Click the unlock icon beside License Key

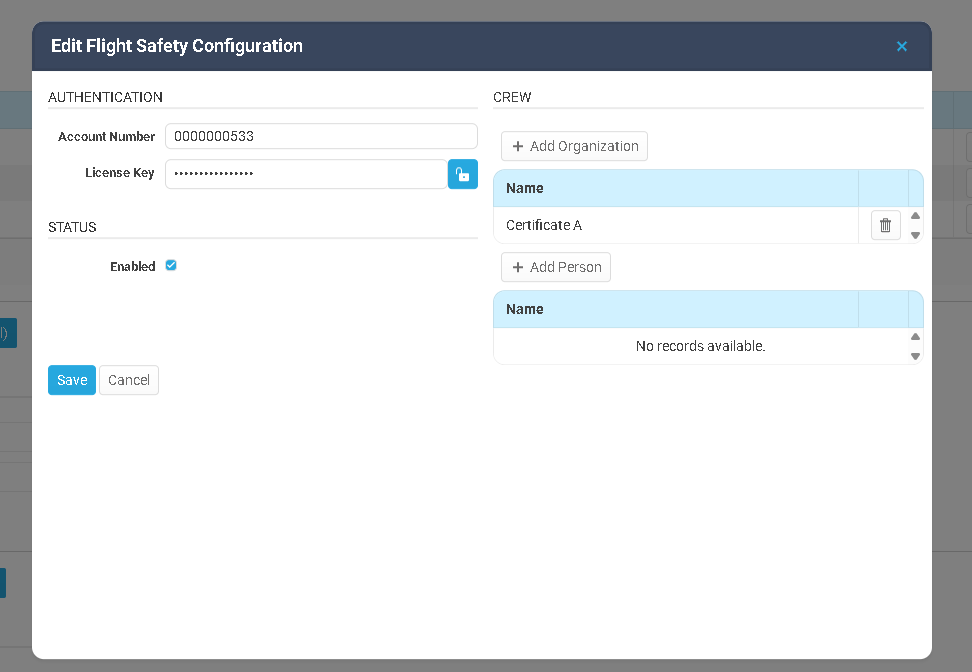click(462, 174)
